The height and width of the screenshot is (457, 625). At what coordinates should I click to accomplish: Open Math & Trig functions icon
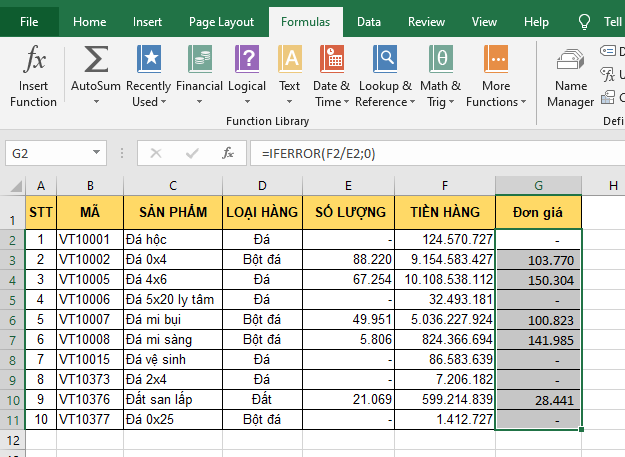coord(440,62)
